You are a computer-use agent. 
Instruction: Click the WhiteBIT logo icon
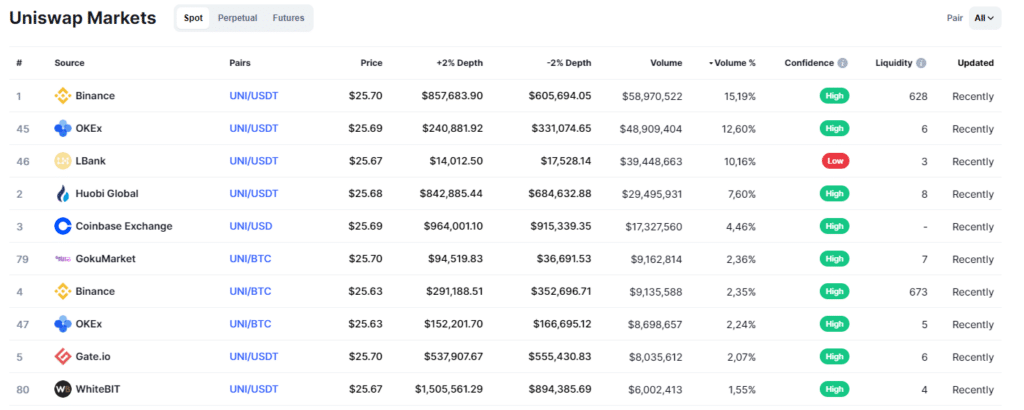63,388
